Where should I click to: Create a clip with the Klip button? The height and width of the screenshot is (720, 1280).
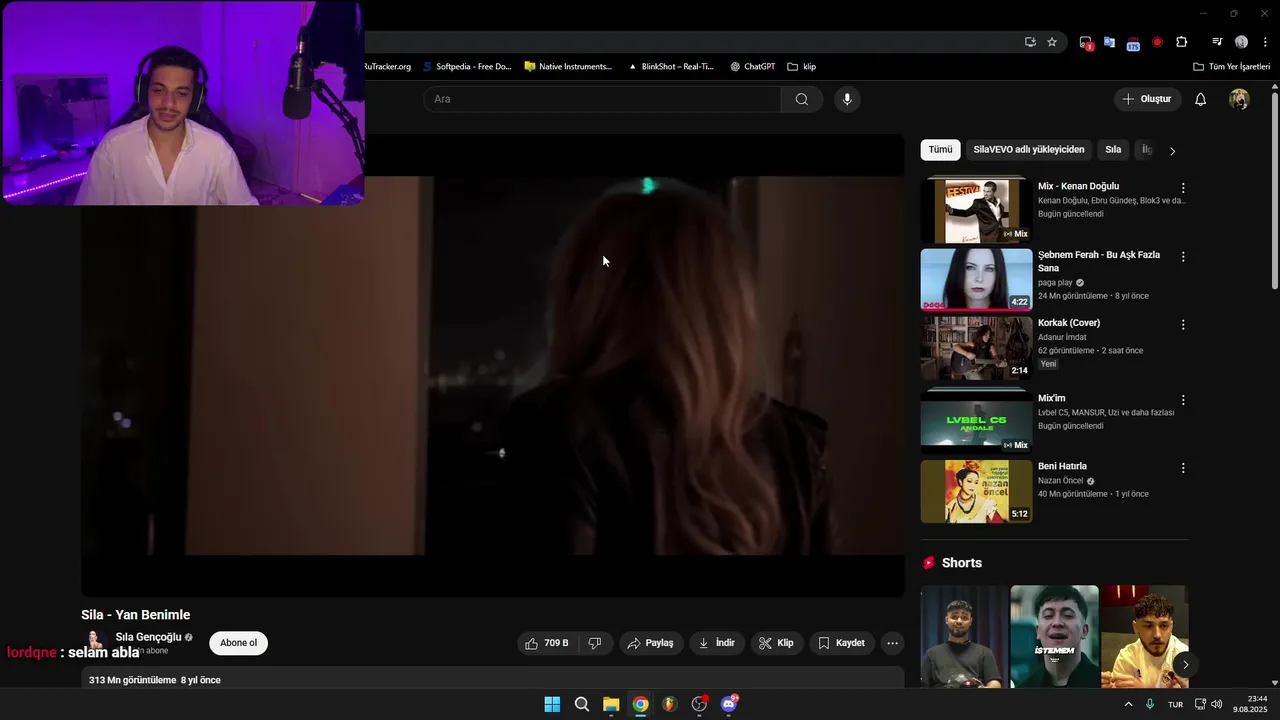click(777, 643)
